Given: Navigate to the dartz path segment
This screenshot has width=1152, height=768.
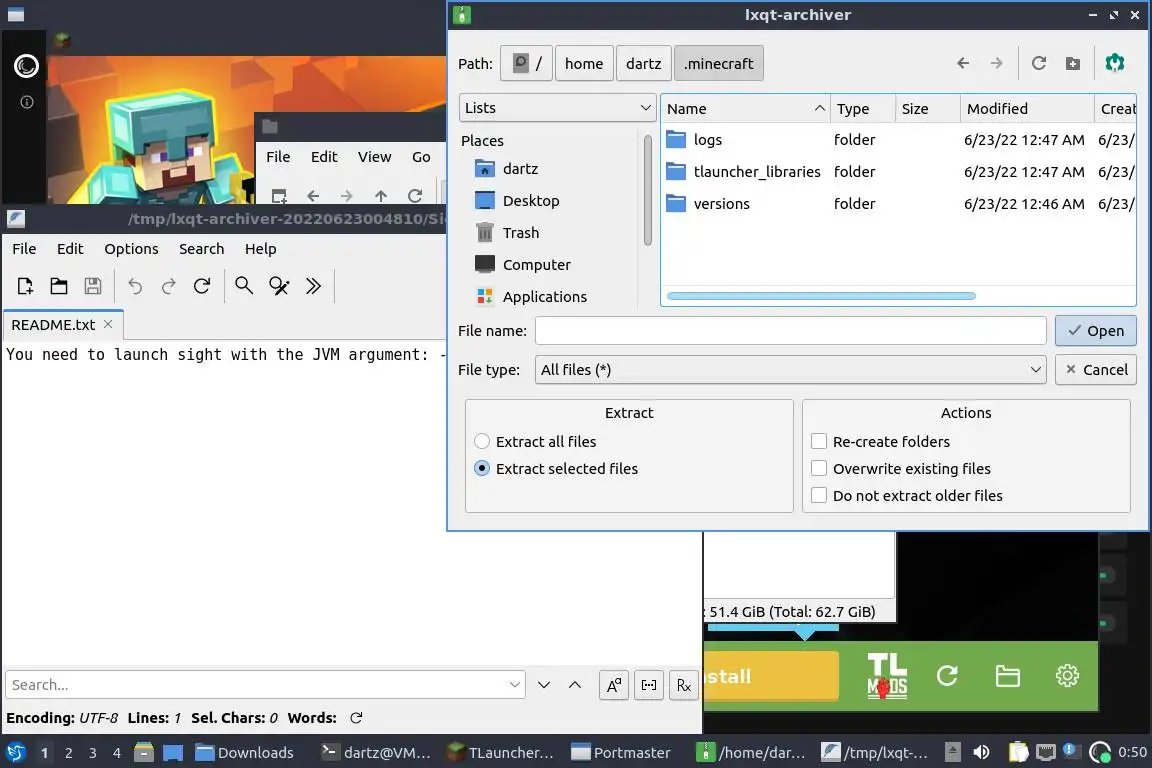Looking at the screenshot, I should 643,63.
